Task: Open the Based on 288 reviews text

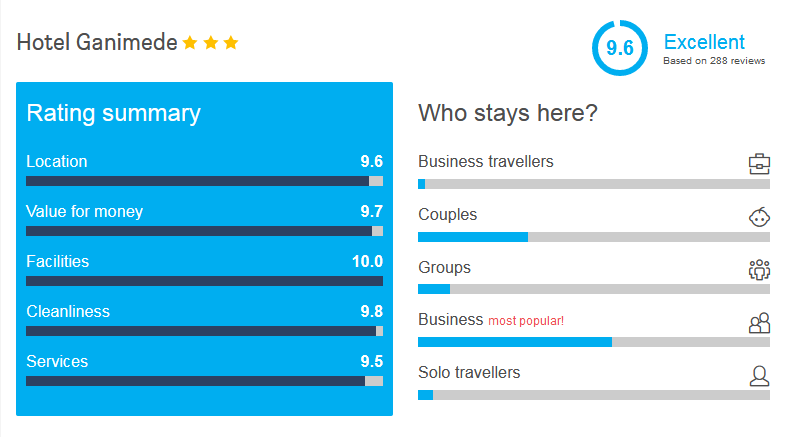Action: click(x=714, y=61)
